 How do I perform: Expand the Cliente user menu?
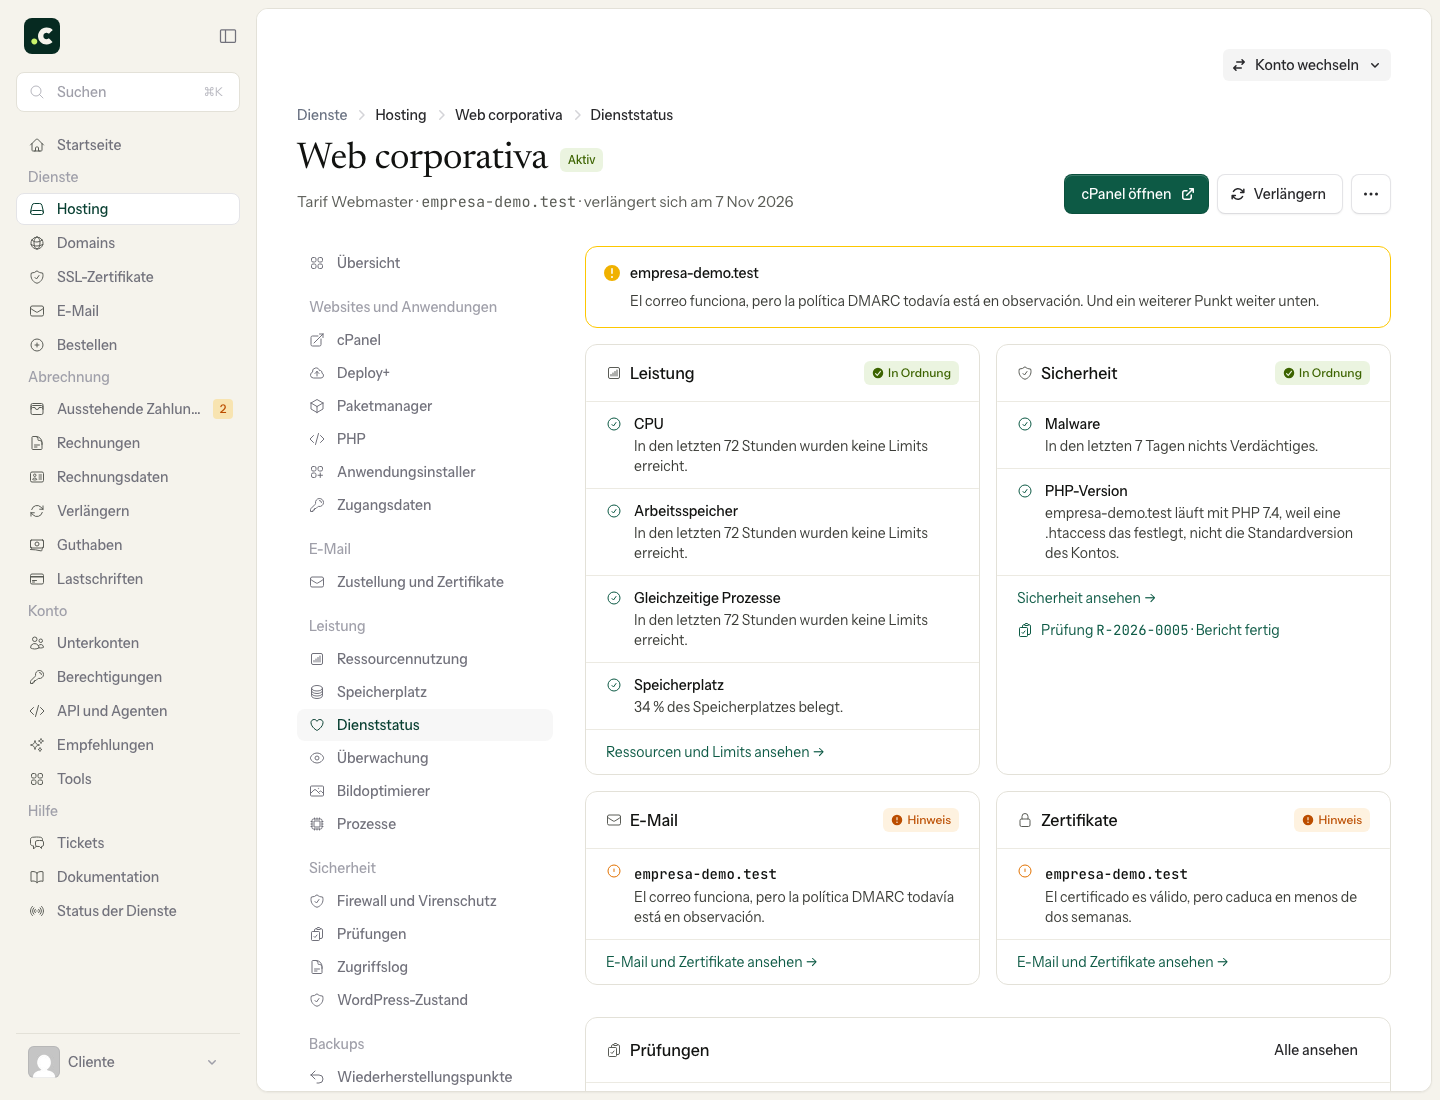(128, 1062)
